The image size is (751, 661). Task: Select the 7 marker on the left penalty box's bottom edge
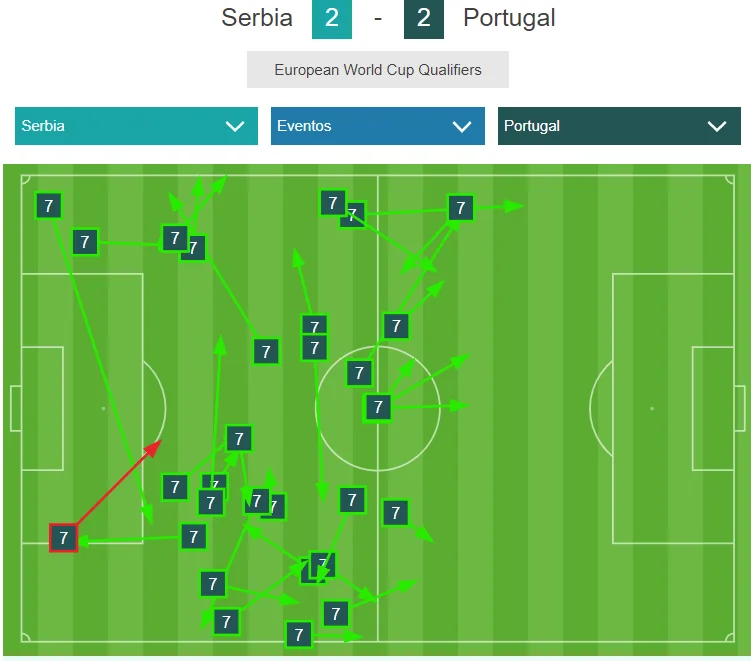[193, 537]
